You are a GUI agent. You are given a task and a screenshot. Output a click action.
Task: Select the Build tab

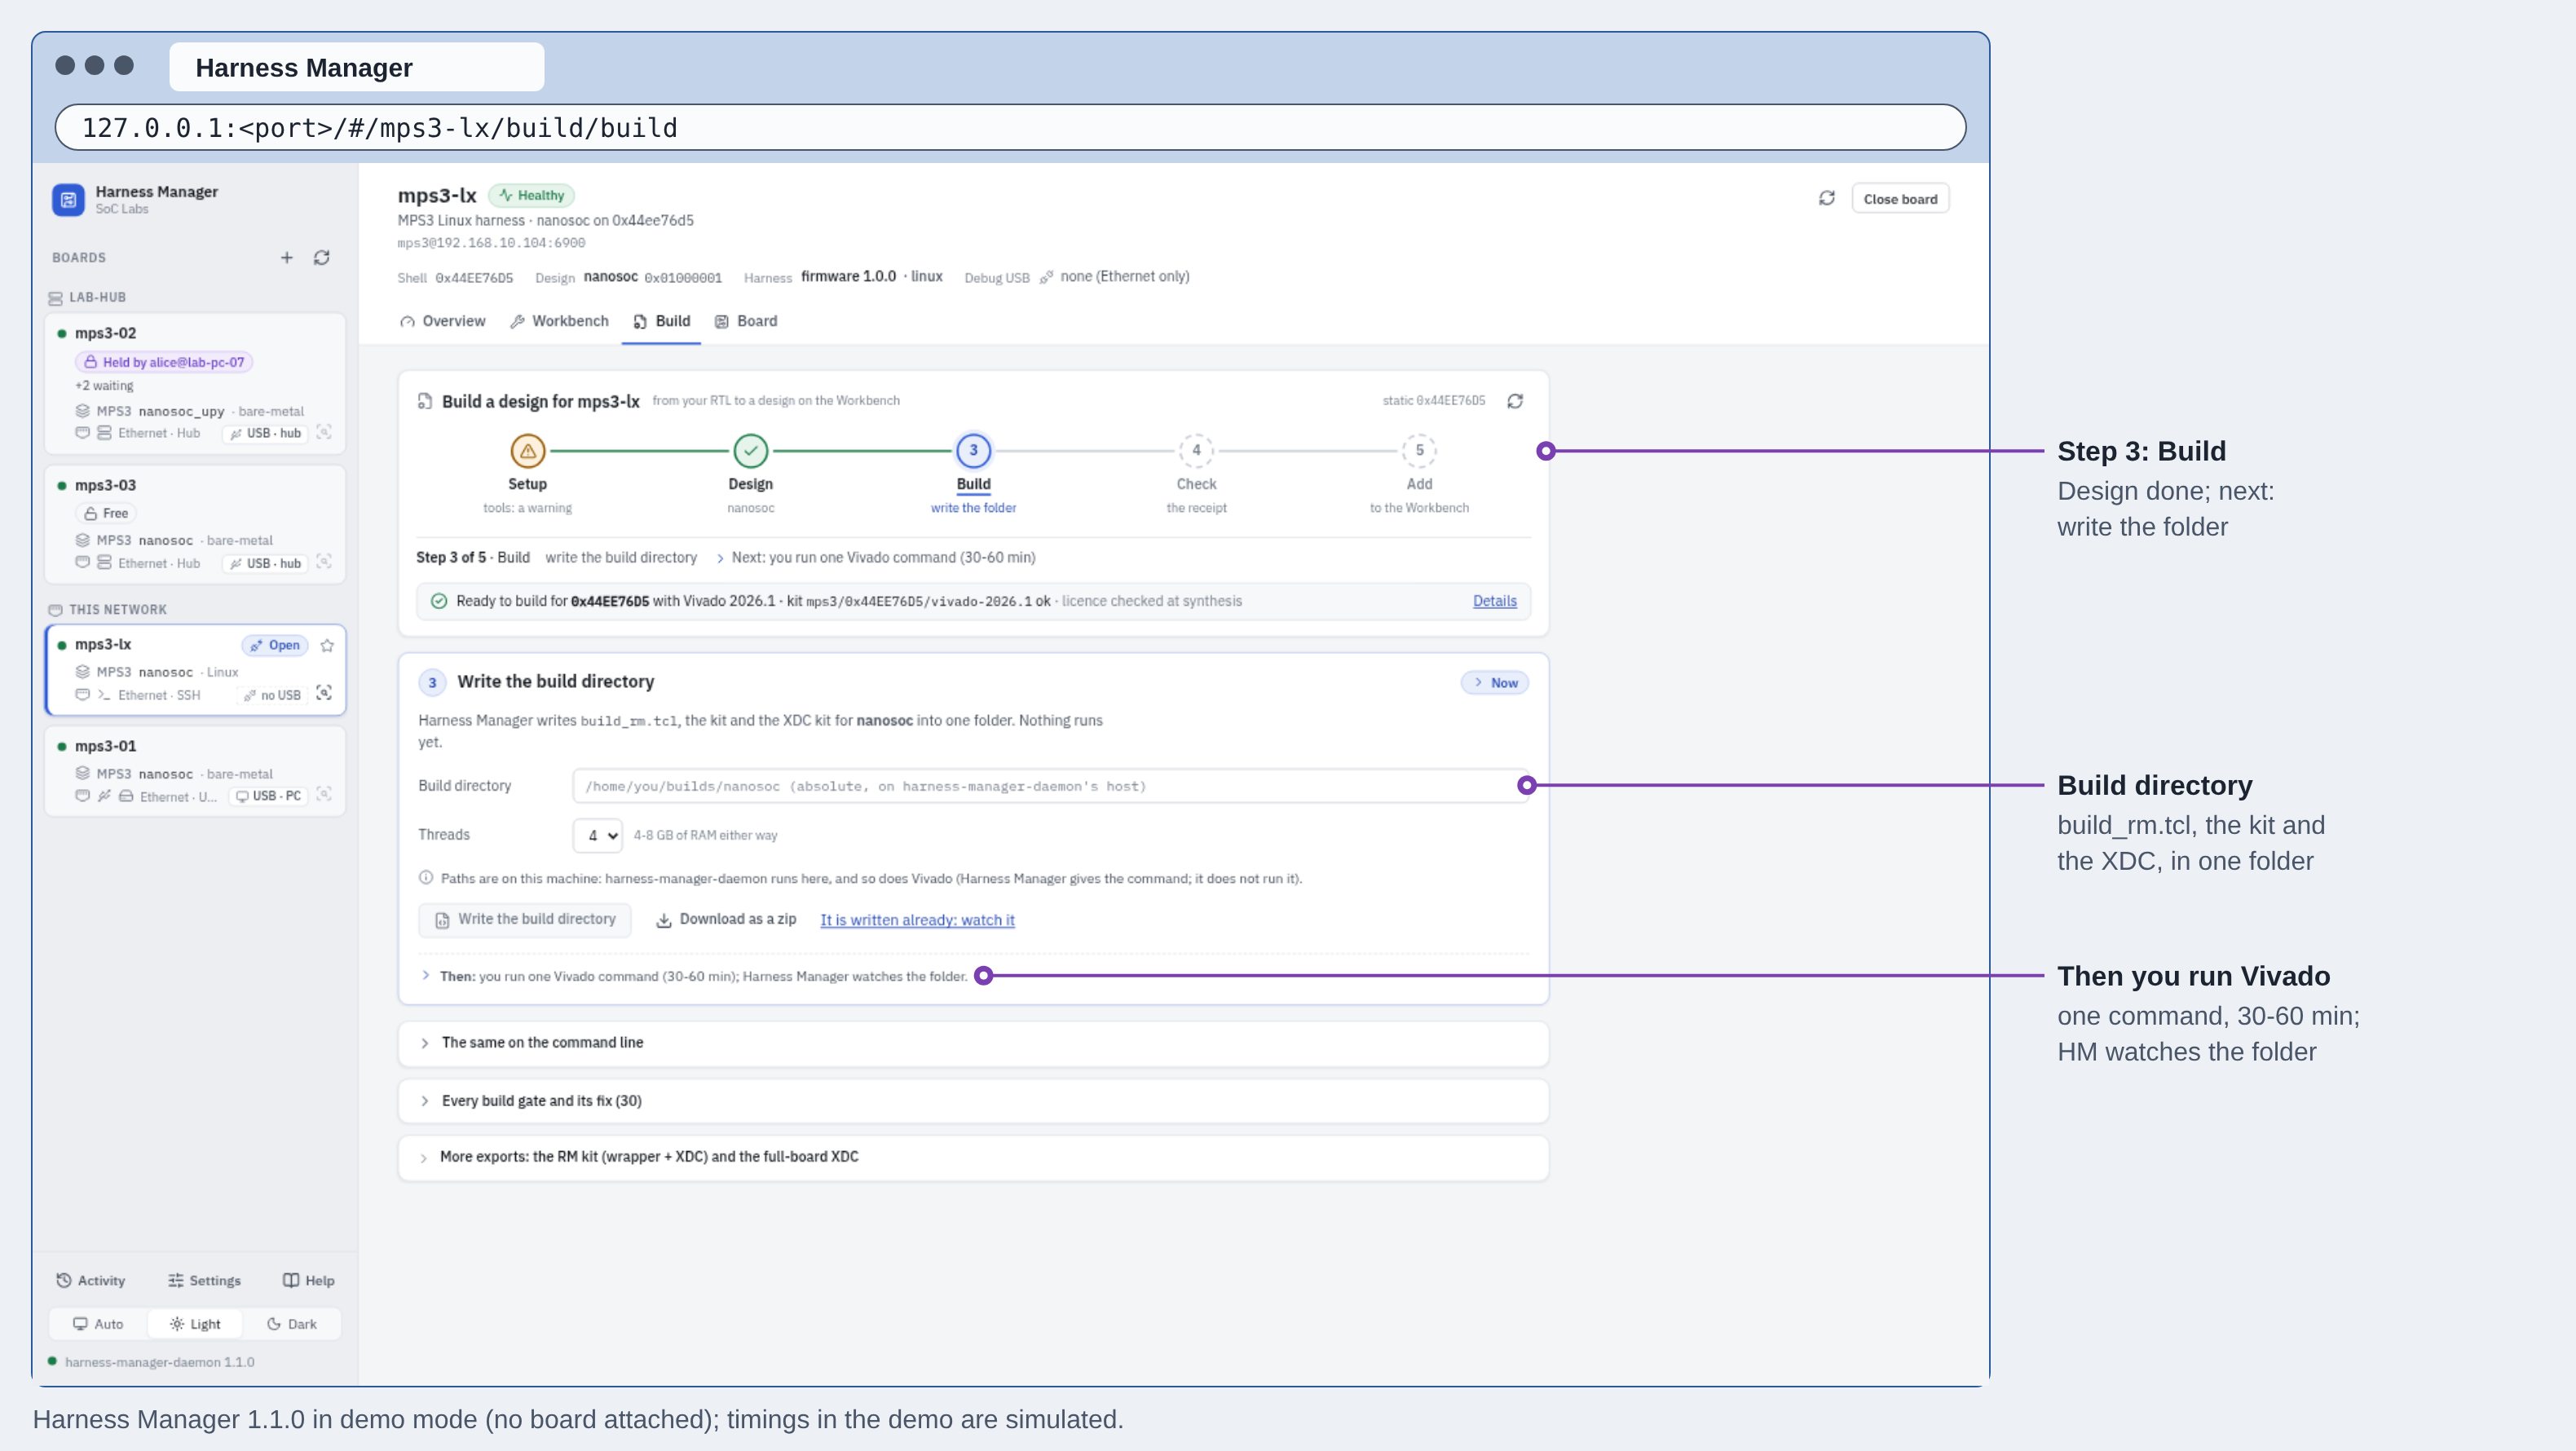click(661, 321)
